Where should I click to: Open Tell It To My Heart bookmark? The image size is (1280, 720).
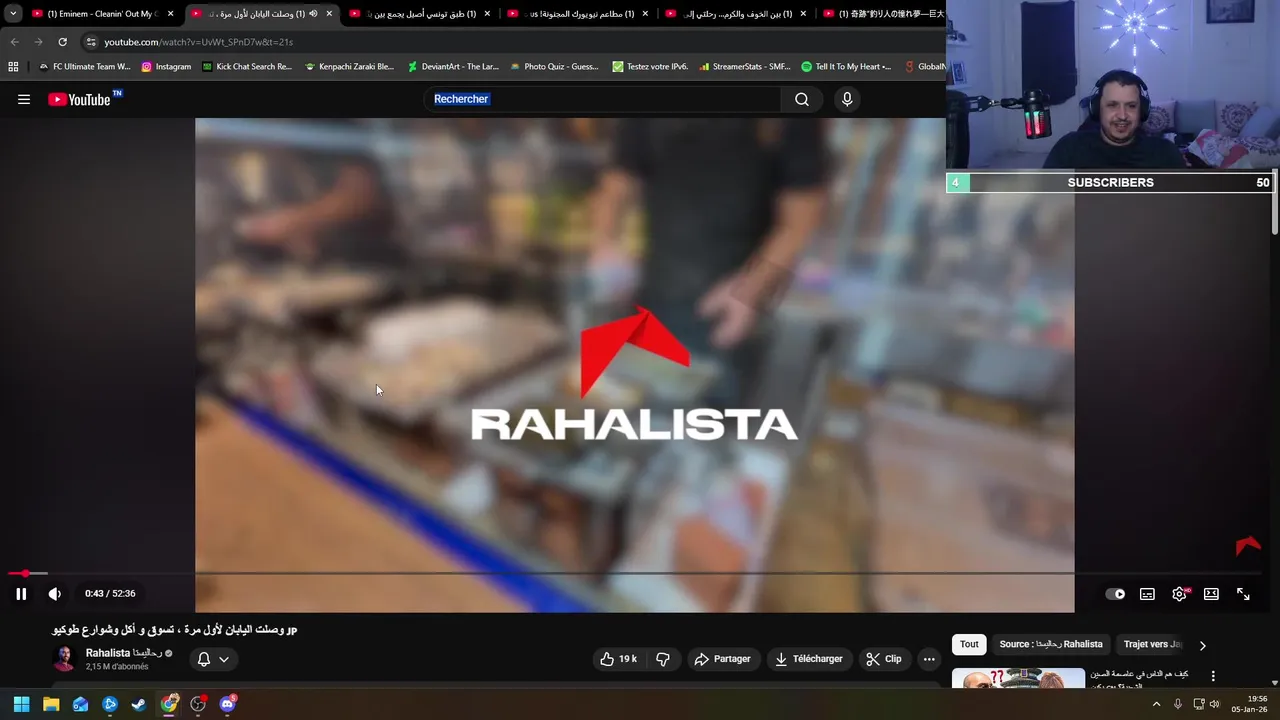pos(846,67)
